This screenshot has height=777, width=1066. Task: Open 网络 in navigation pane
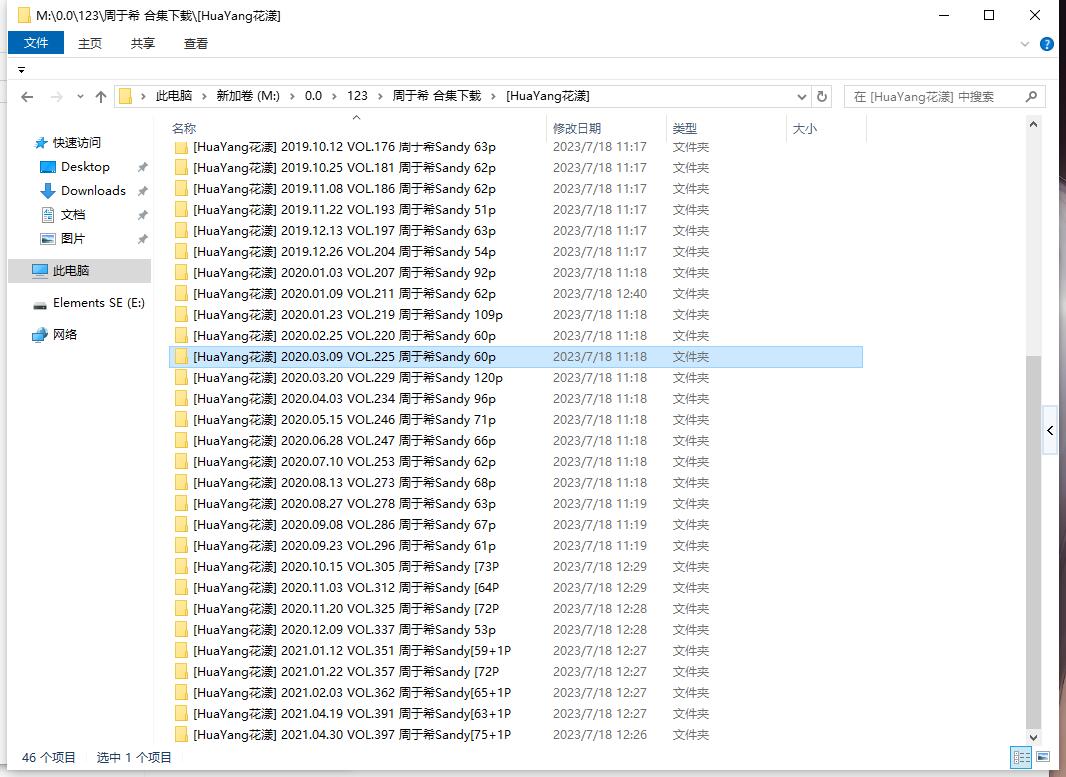point(65,334)
